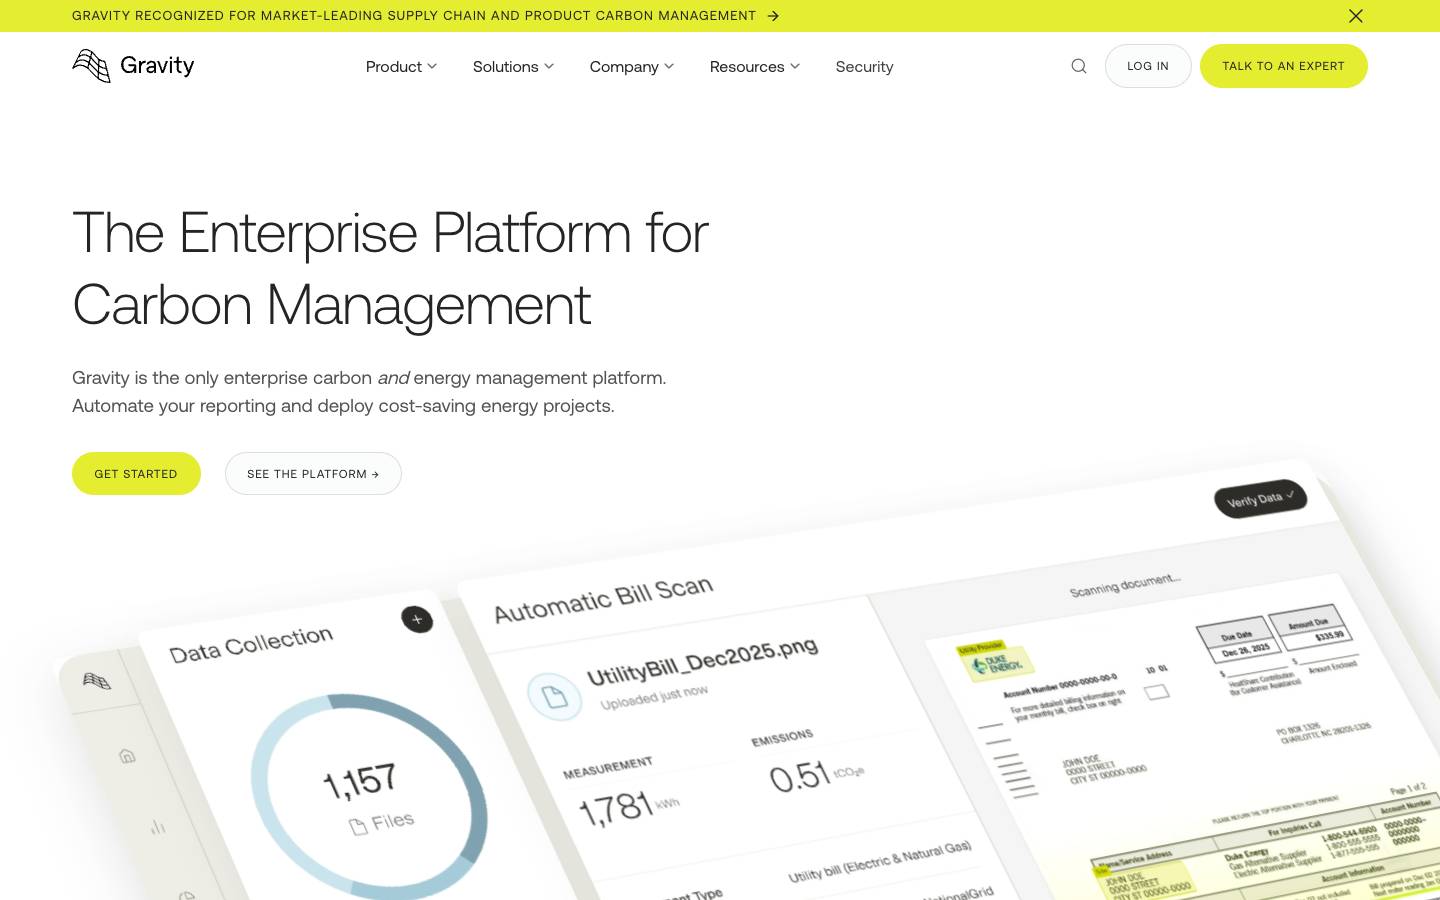Click the 1,157 Files donut chart
Screen dimensions: 1440x900
point(369,798)
